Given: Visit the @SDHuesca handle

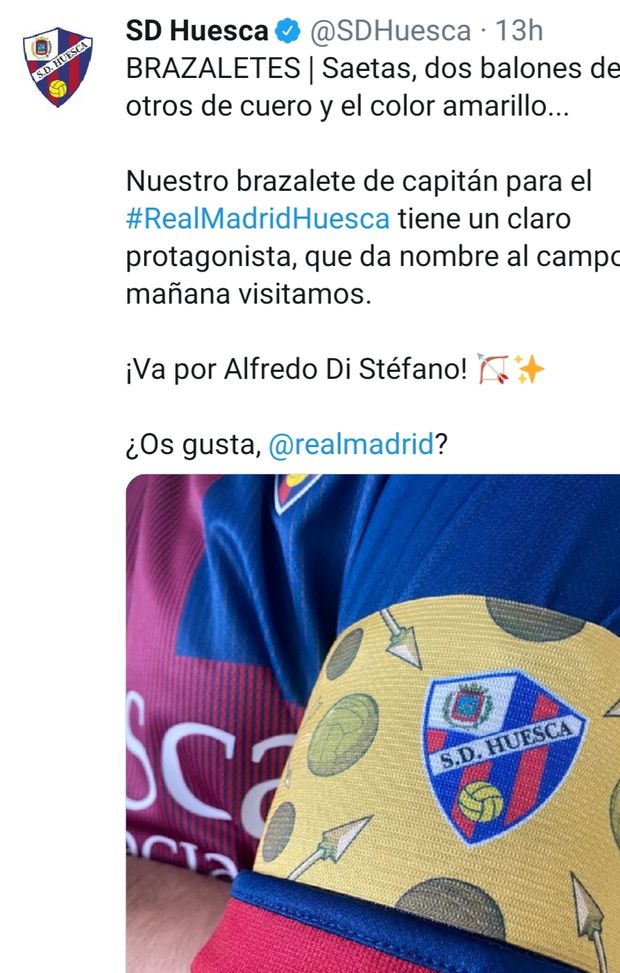Looking at the screenshot, I should 390,31.
